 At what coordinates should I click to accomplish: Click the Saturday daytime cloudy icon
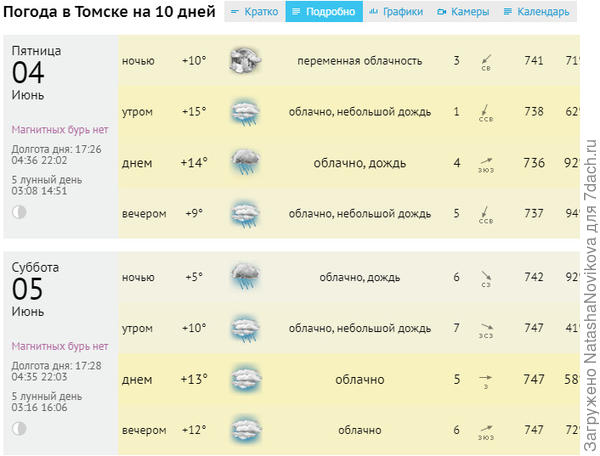244,379
